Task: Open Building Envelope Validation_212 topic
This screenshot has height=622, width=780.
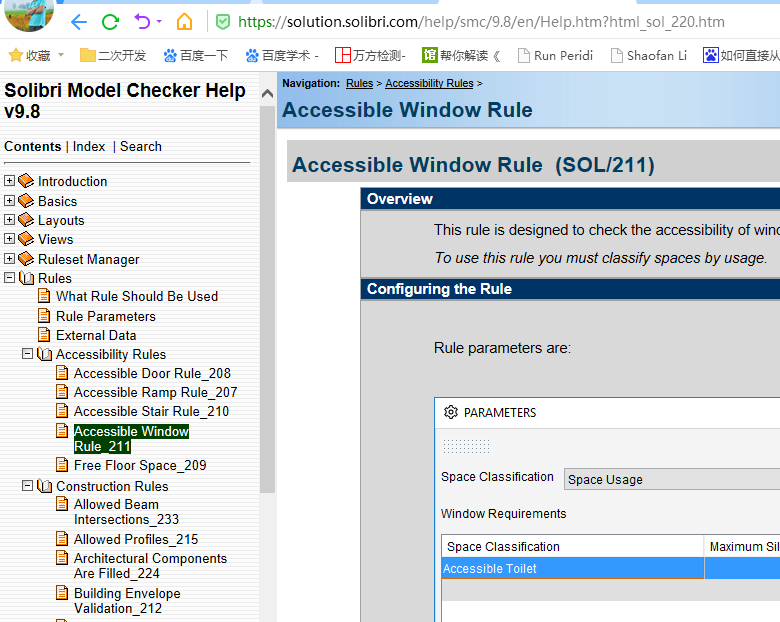Action: 127,601
